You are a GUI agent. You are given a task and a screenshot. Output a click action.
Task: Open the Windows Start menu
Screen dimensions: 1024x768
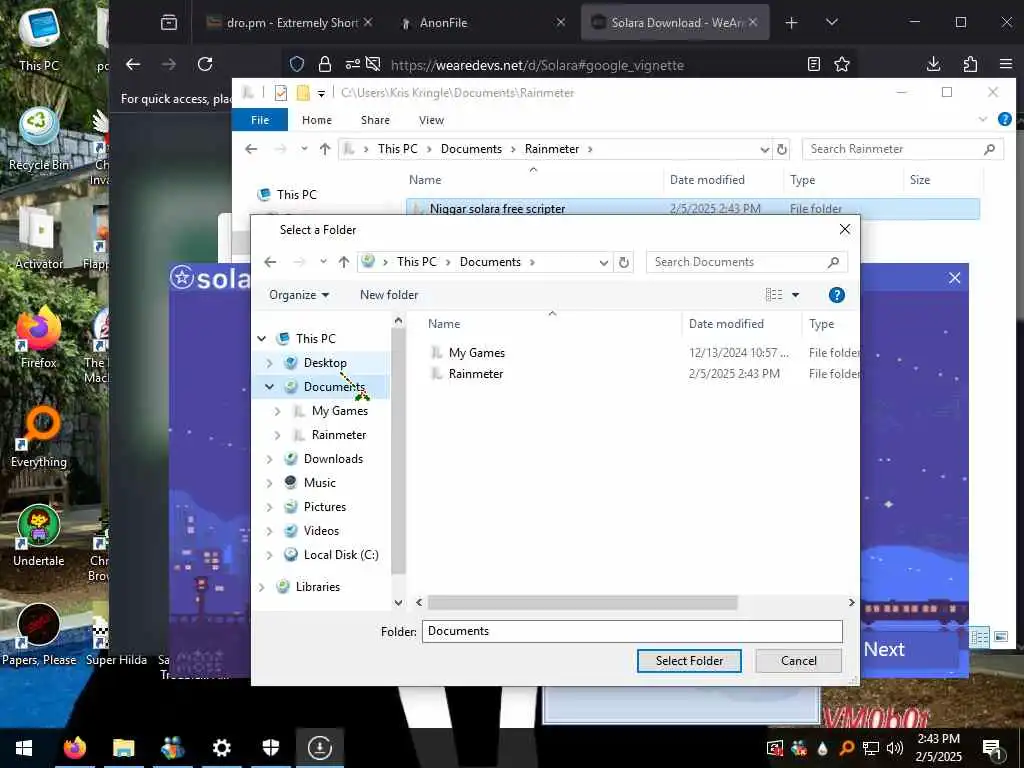[24, 748]
